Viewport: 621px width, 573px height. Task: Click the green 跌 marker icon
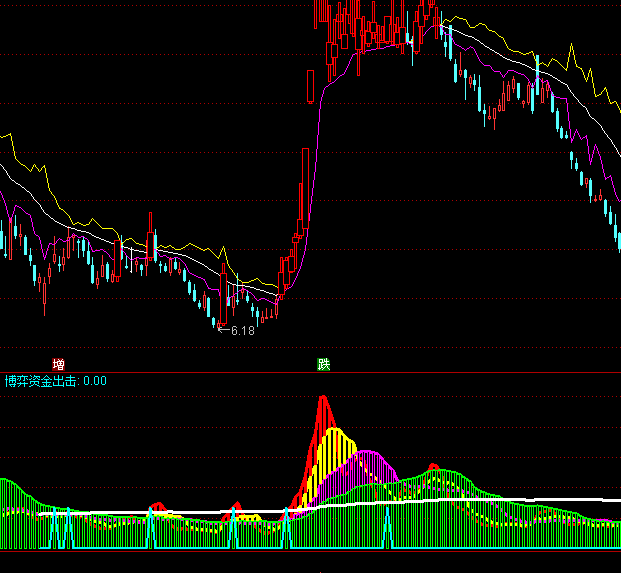point(323,364)
